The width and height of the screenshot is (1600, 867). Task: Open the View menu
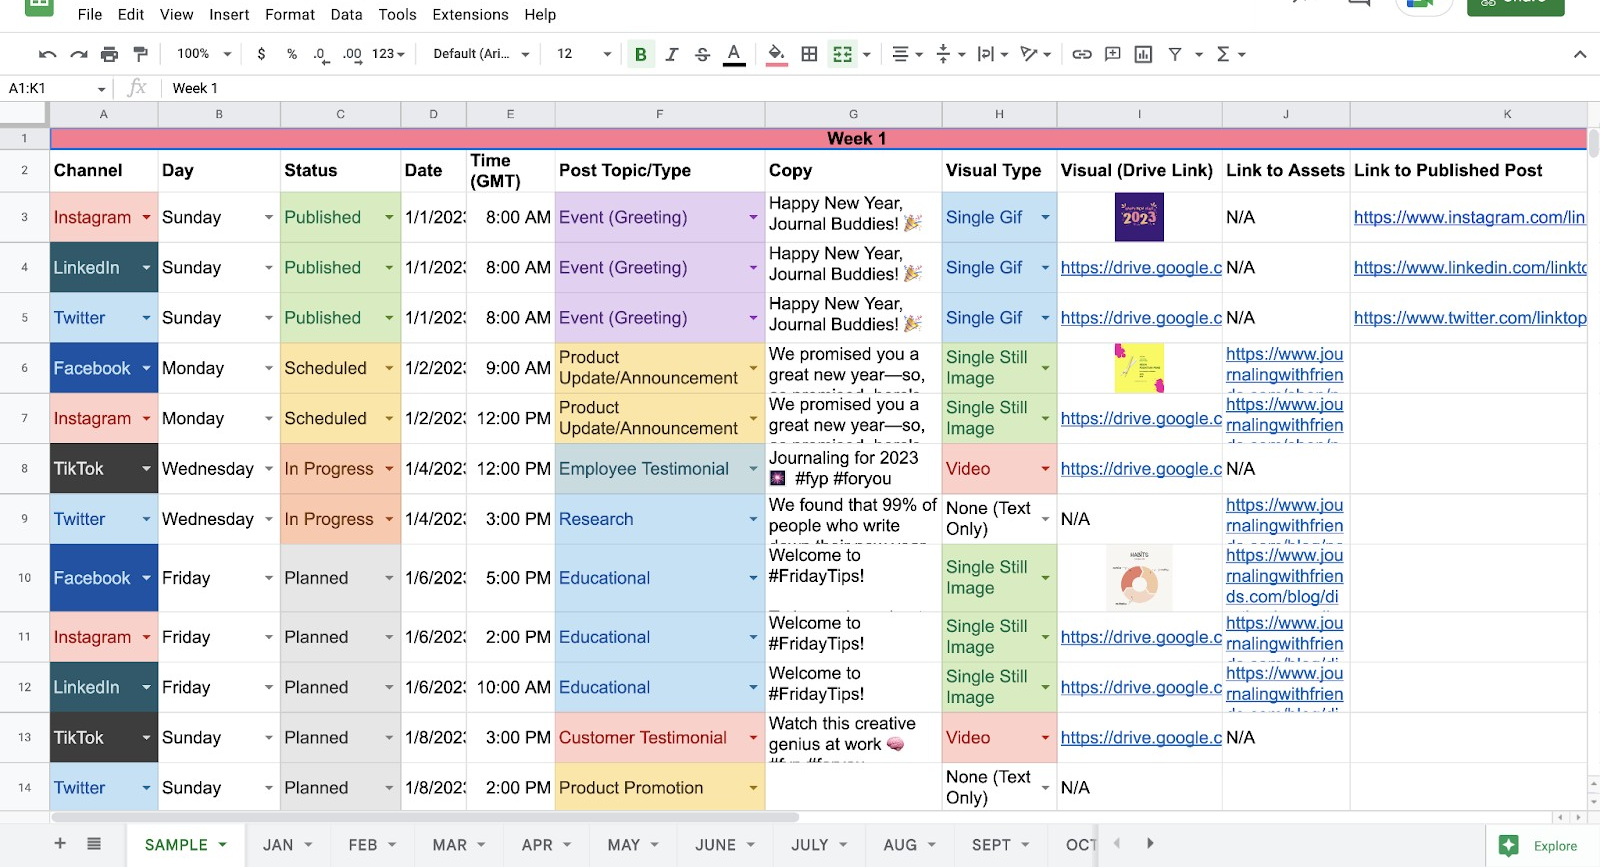pyautogui.click(x=176, y=14)
